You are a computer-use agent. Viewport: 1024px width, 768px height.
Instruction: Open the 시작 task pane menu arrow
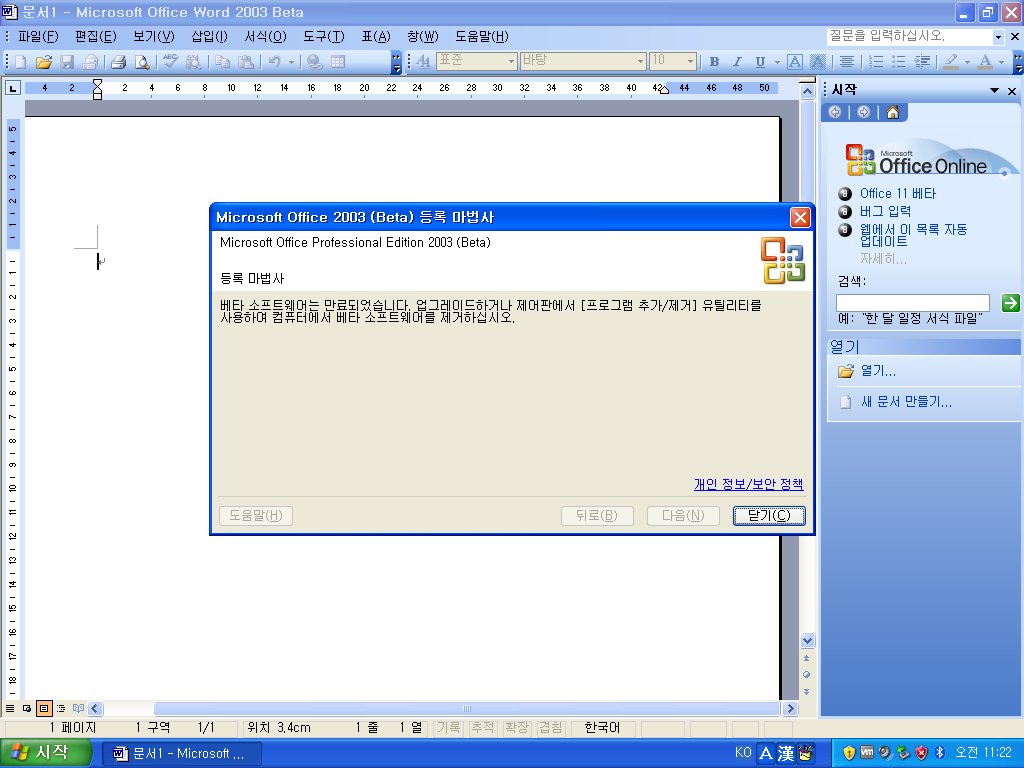(994, 91)
